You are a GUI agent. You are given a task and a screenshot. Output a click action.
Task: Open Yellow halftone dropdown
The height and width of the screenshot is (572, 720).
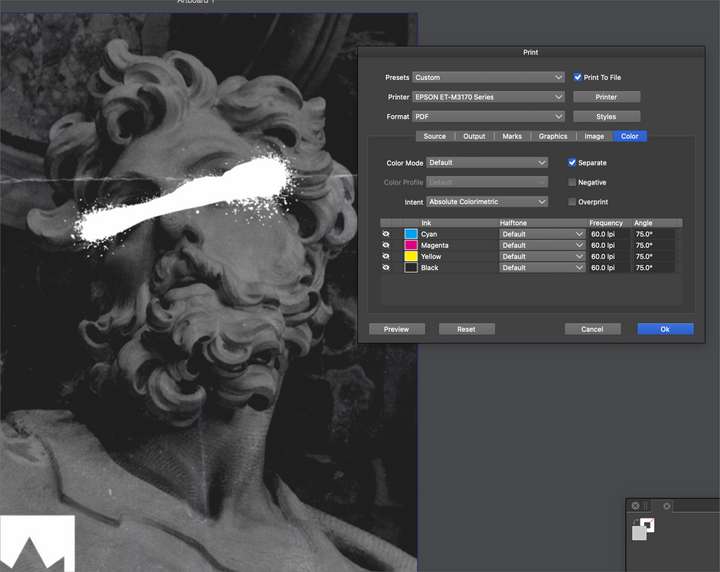tap(542, 256)
